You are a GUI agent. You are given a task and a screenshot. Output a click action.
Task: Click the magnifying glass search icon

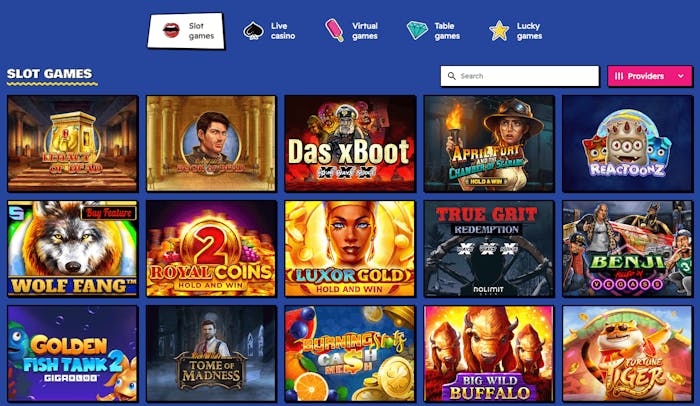(x=452, y=76)
